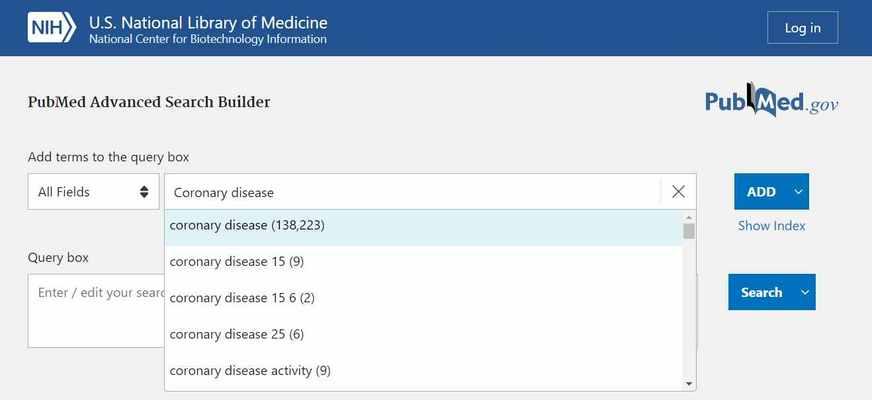Click the suggestion list scrollbar thumb
This screenshot has width=872, height=400.
coord(689,230)
